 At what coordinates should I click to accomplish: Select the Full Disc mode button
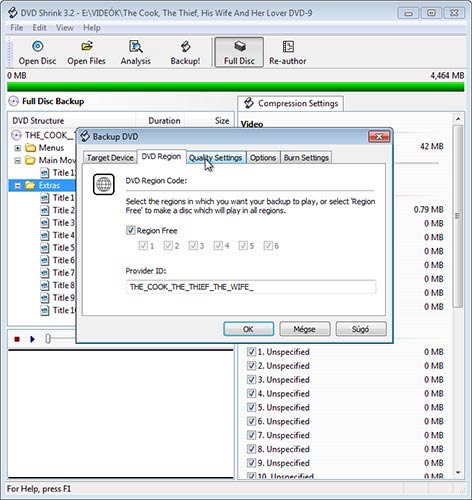click(239, 52)
